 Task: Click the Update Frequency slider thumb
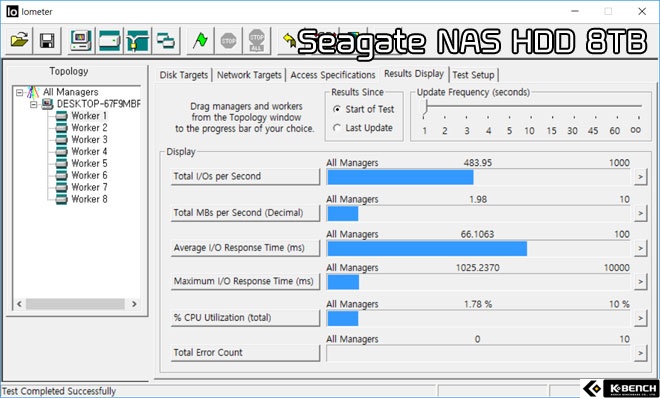pyautogui.click(x=425, y=107)
